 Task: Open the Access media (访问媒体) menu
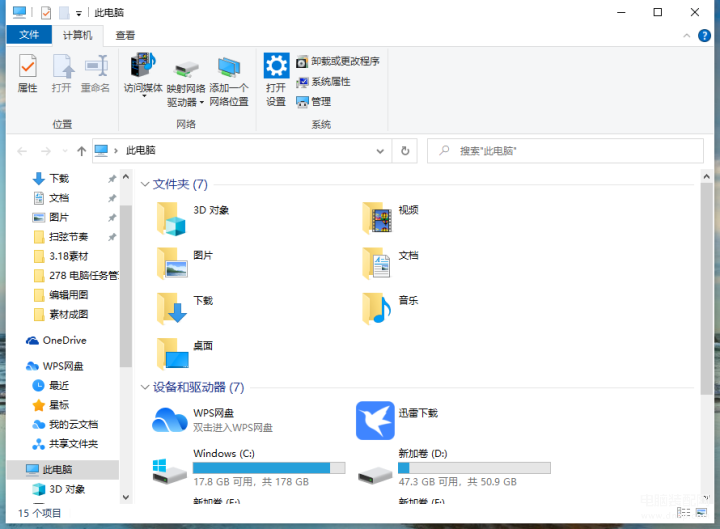143,75
